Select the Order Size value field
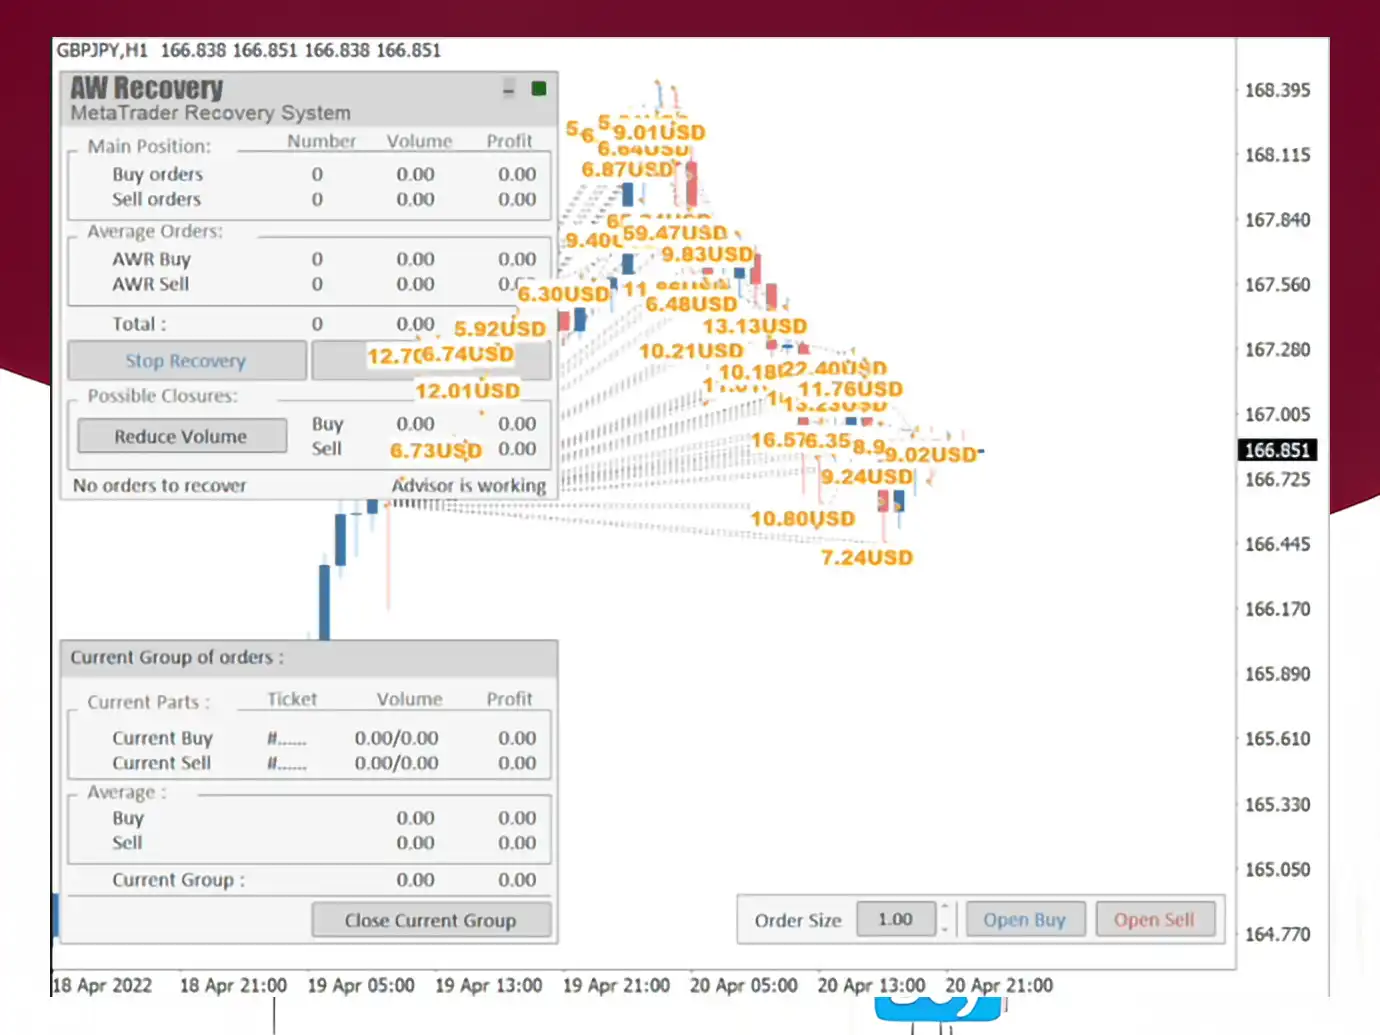The width and height of the screenshot is (1380, 1035). [x=895, y=919]
